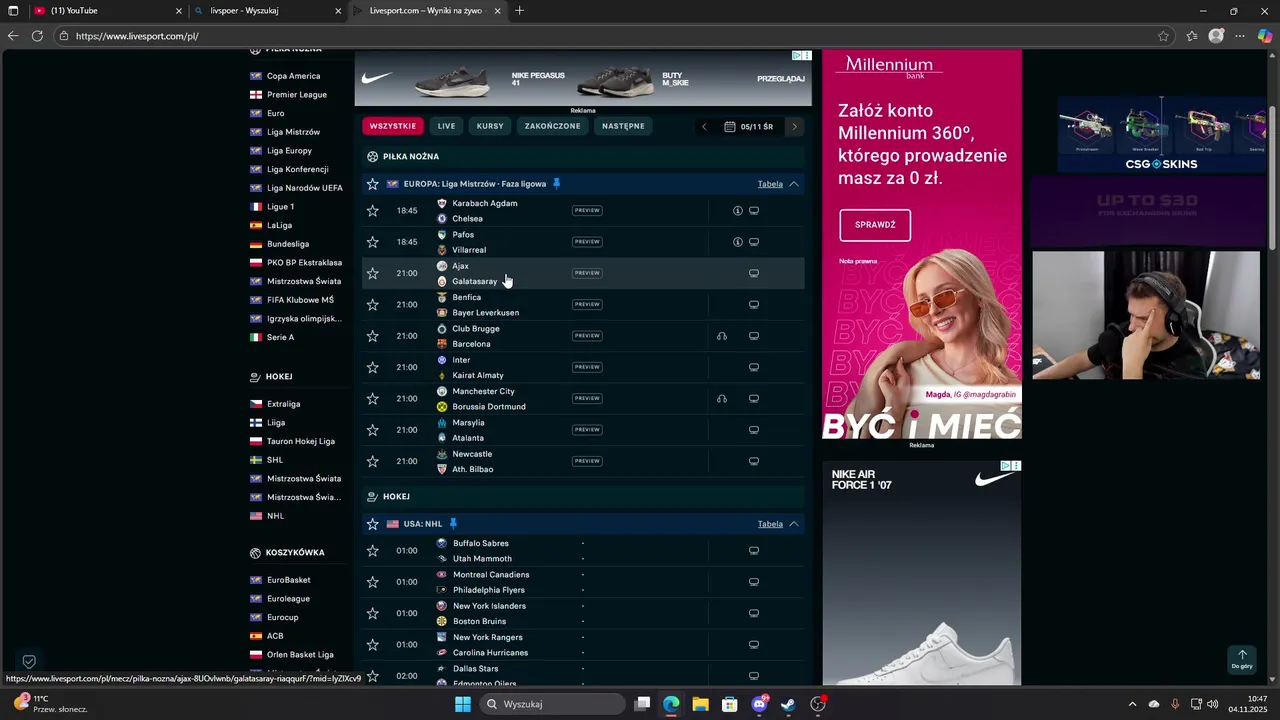Favorite the Club Brugge vs Barcelona match star
The width and height of the screenshot is (1280, 720).
click(373, 336)
